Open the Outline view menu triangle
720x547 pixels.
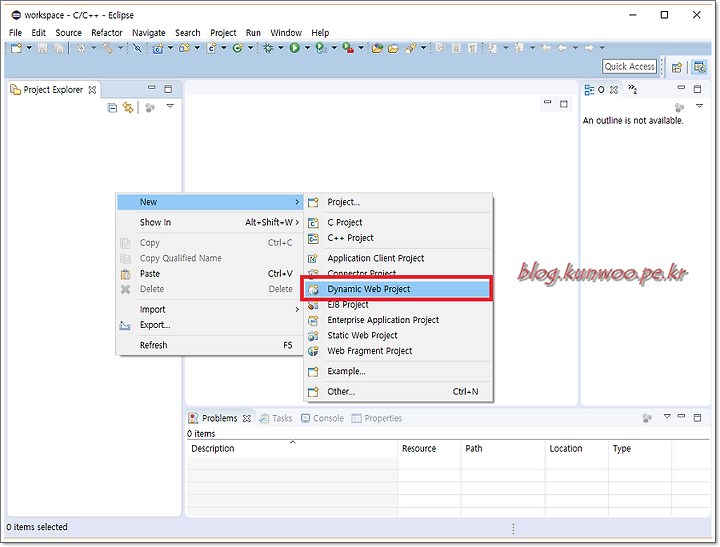point(699,106)
